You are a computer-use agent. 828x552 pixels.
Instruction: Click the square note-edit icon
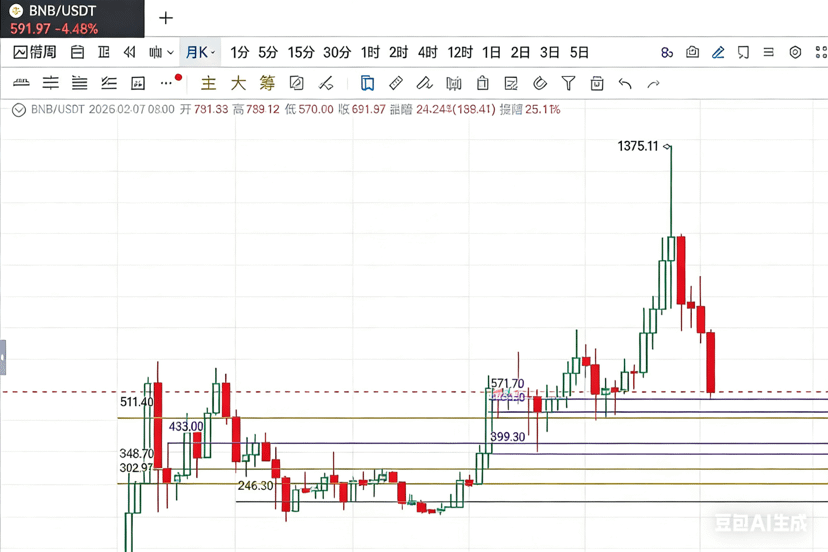[297, 83]
